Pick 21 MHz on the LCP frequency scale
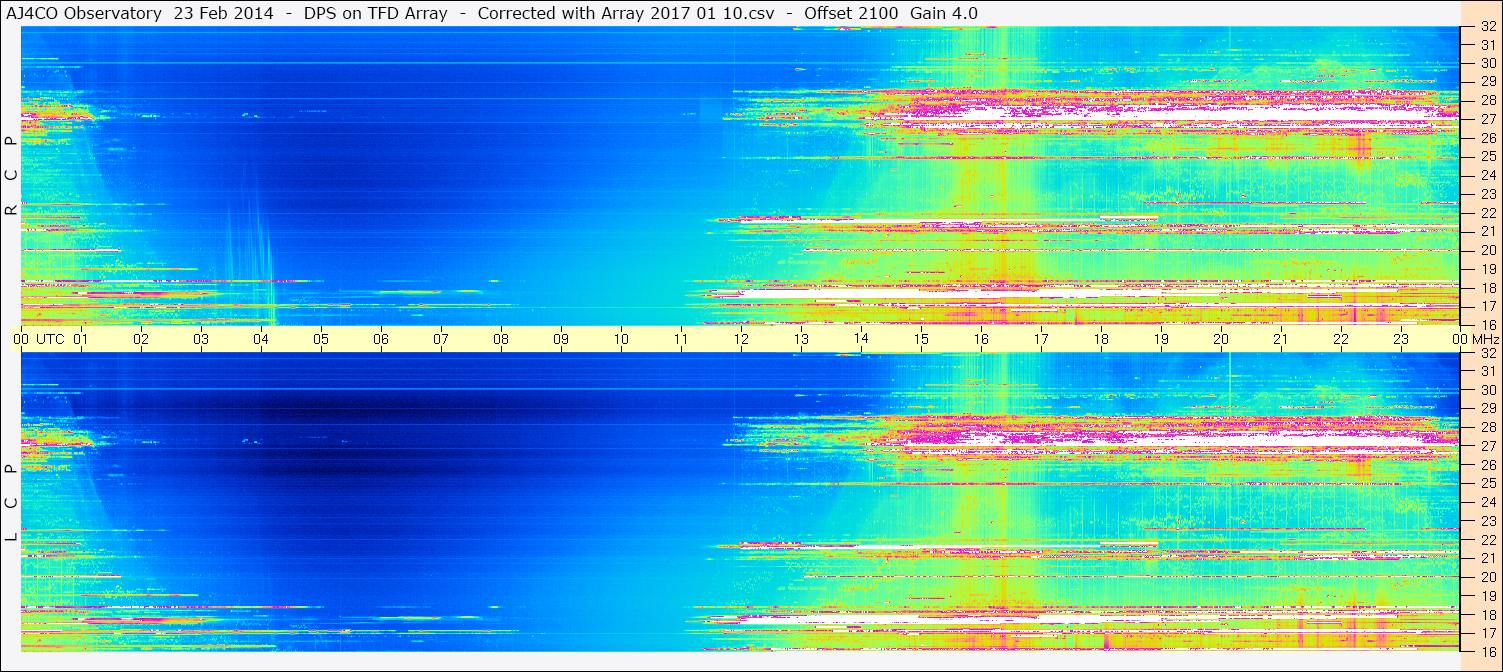The width and height of the screenshot is (1503, 672). point(1487,558)
